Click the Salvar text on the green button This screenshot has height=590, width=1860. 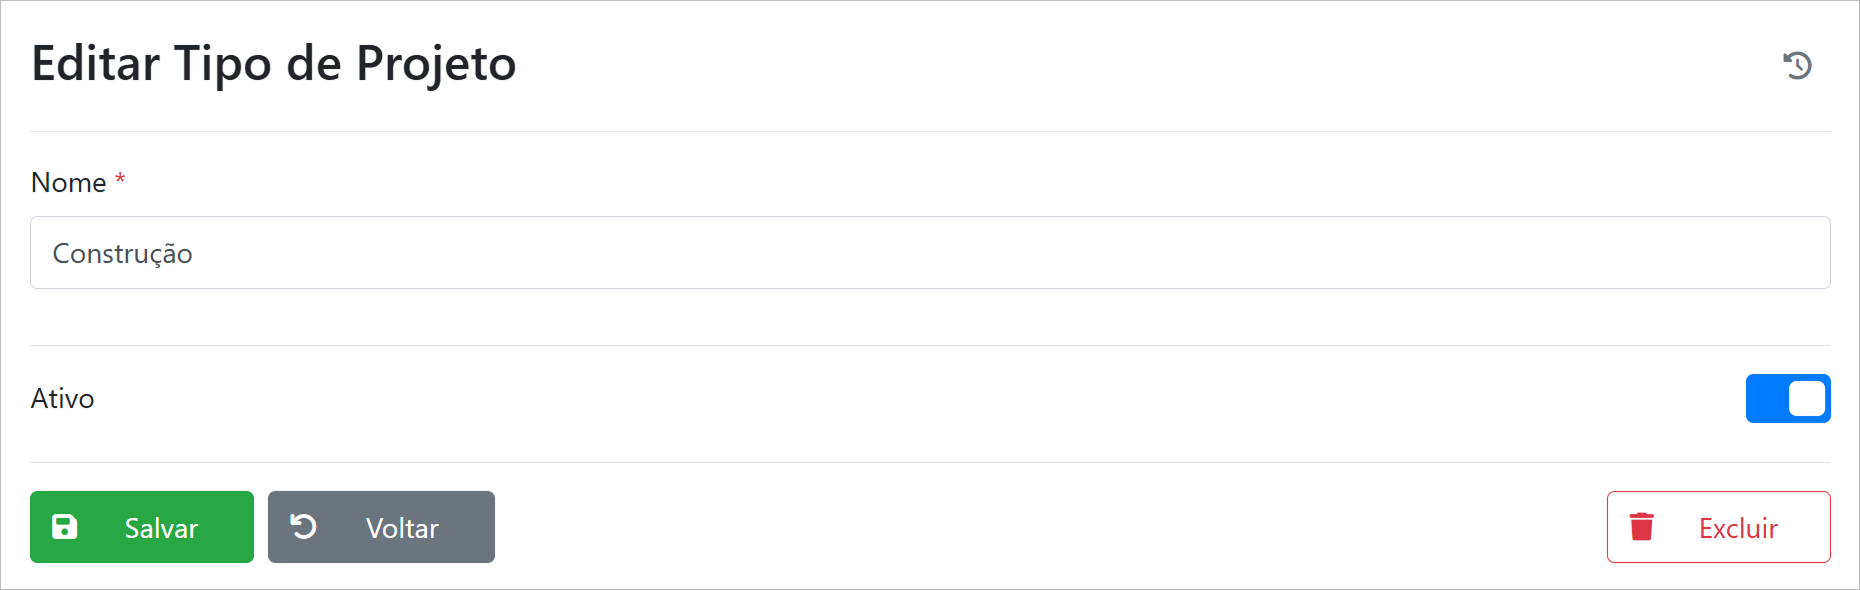[161, 528]
